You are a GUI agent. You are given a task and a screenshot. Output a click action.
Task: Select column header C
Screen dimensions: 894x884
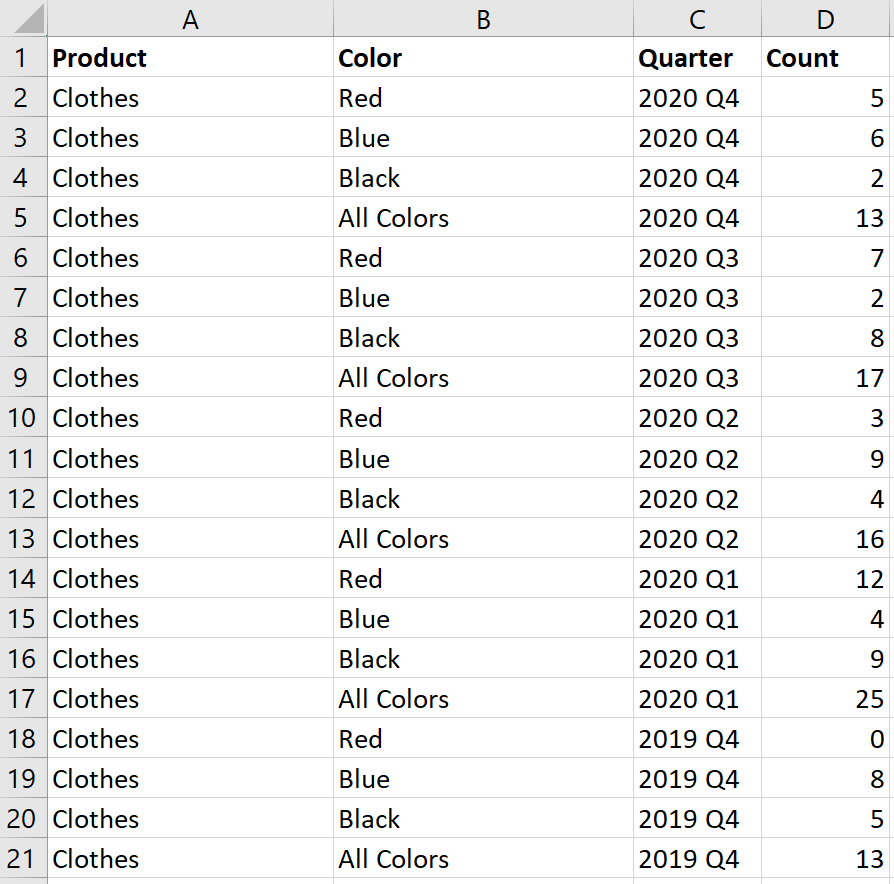(x=697, y=19)
